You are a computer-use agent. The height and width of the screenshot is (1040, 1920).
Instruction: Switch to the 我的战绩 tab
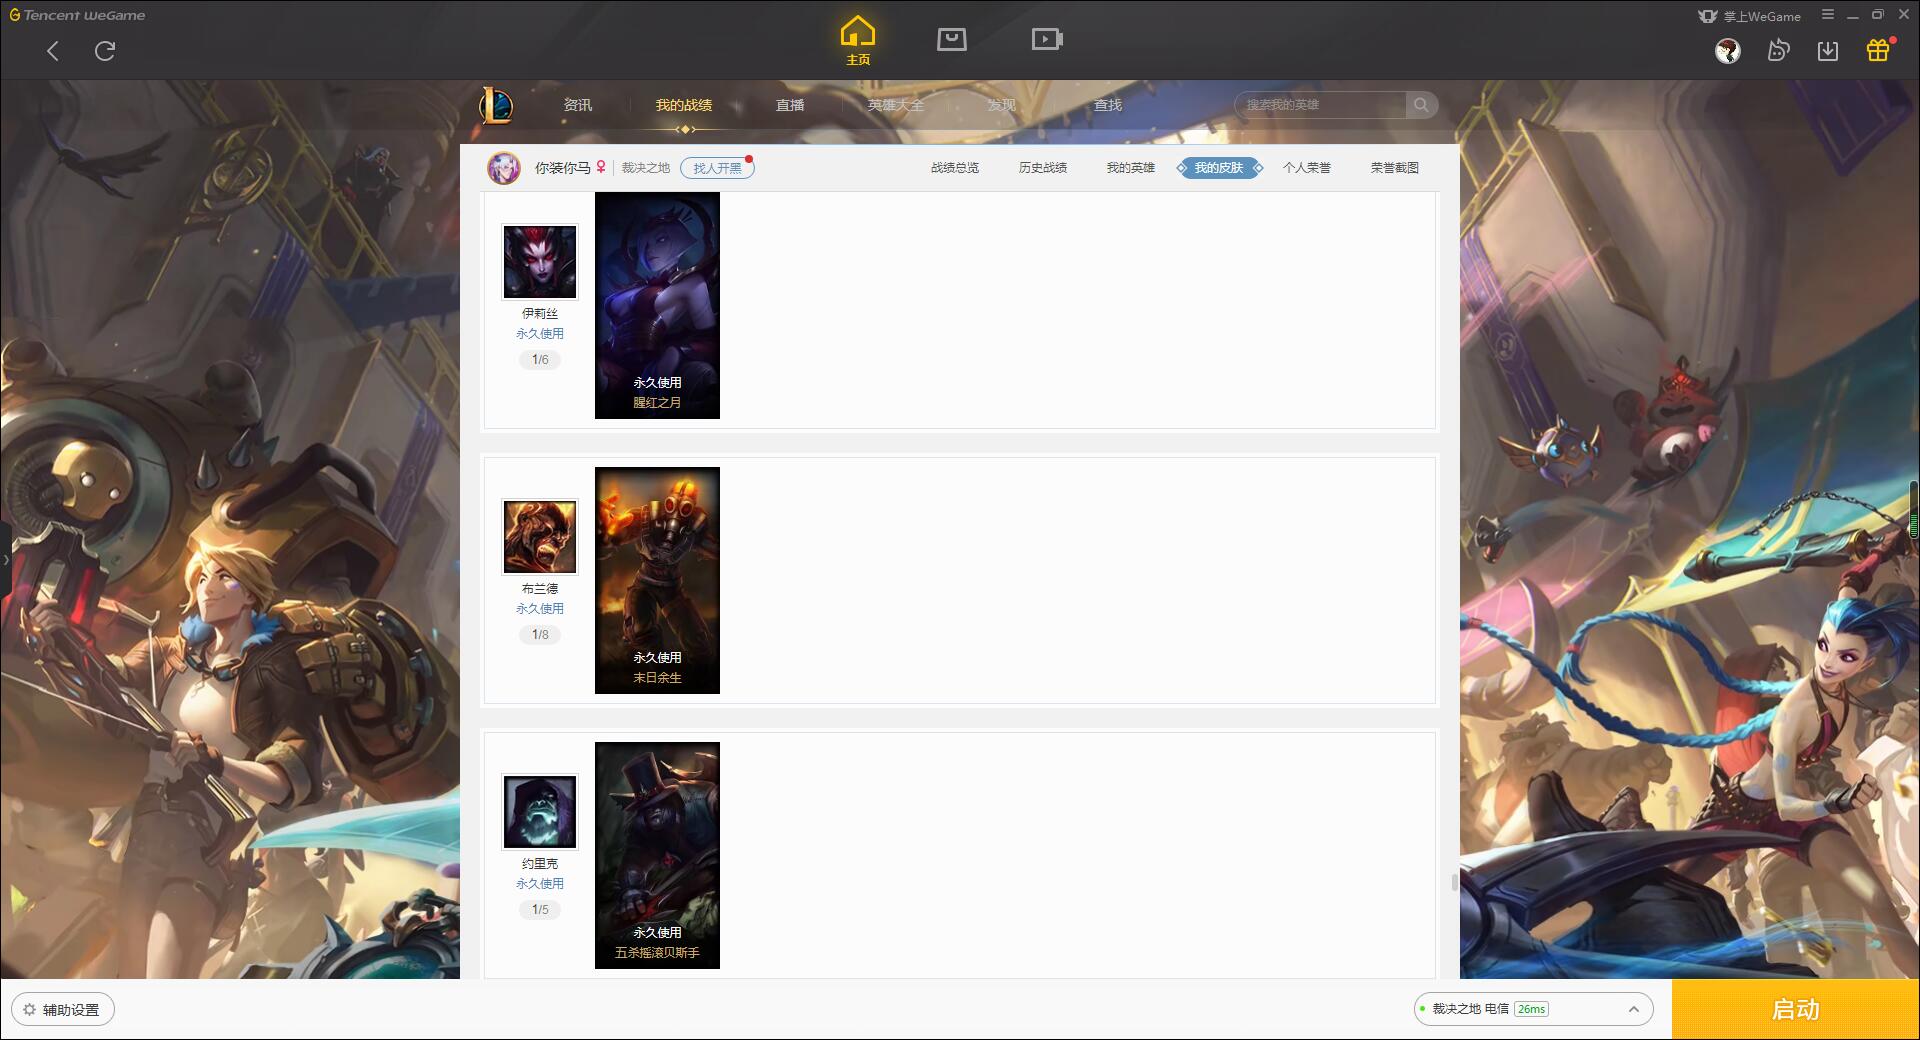point(684,105)
